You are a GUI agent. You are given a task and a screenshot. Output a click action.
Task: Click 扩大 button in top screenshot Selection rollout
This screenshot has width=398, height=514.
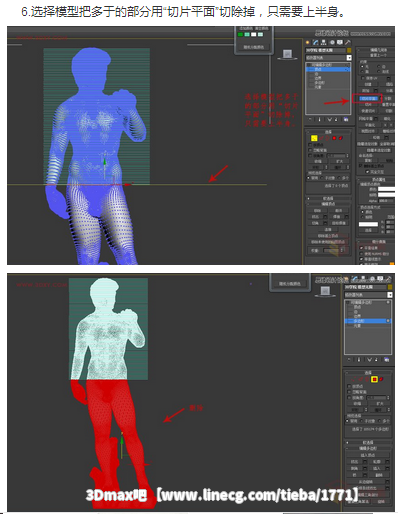[x=339, y=161]
